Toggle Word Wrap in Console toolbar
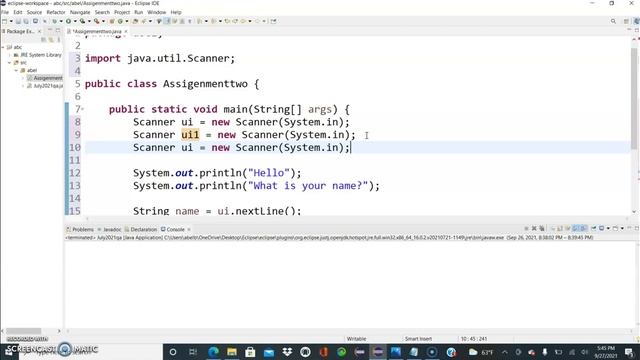 (568, 229)
